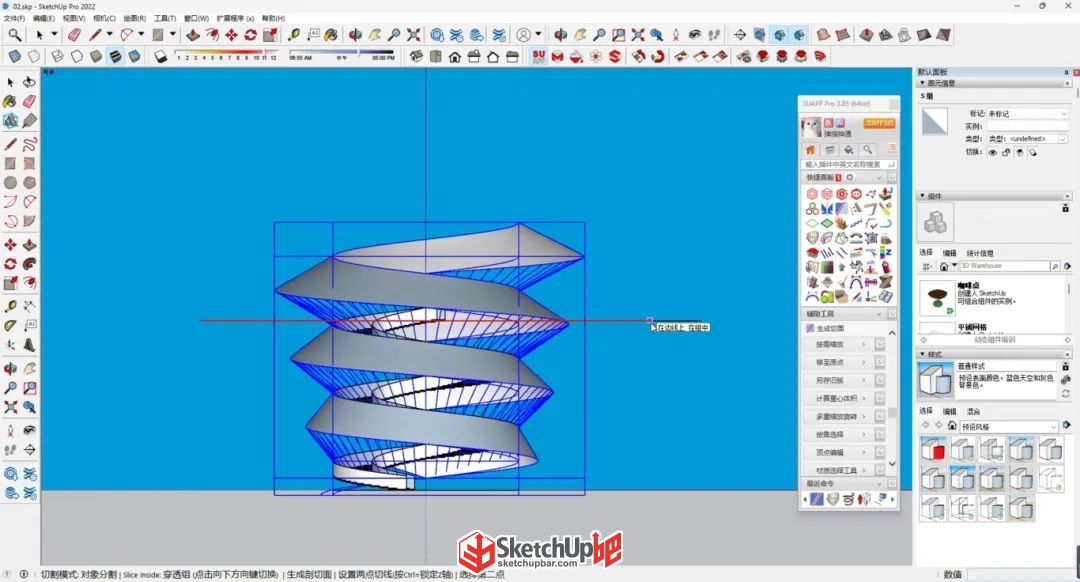Collapse the 辅助工具 section in SUAPP
1080x582 pixels.
click(x=879, y=314)
